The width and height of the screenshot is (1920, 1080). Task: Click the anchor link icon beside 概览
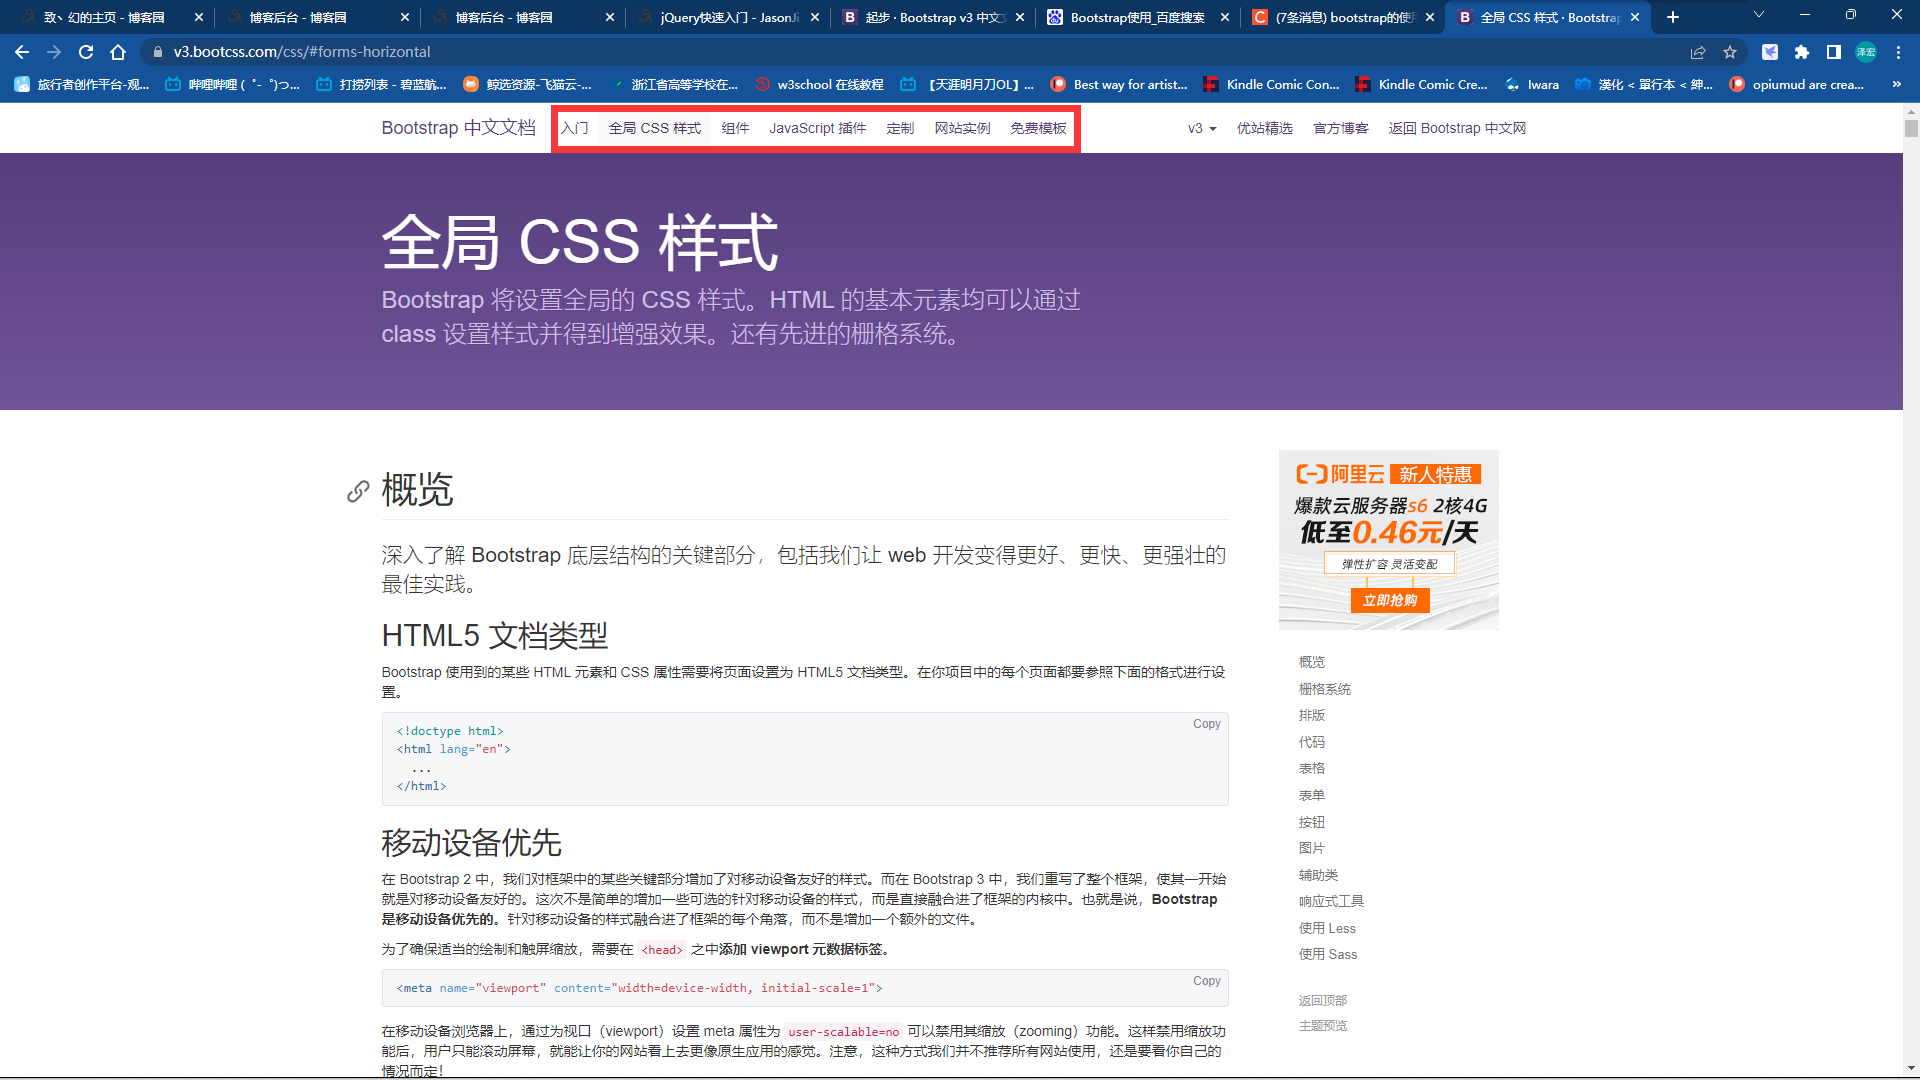point(358,491)
